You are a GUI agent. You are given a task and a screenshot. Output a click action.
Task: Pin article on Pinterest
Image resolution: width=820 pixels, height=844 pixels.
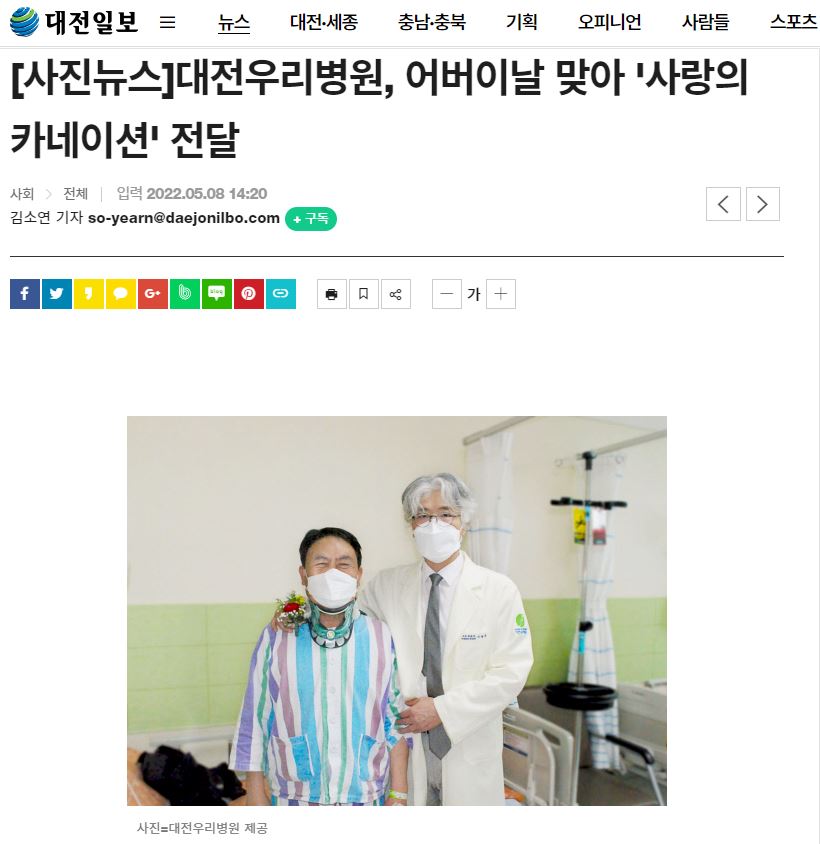pos(249,294)
